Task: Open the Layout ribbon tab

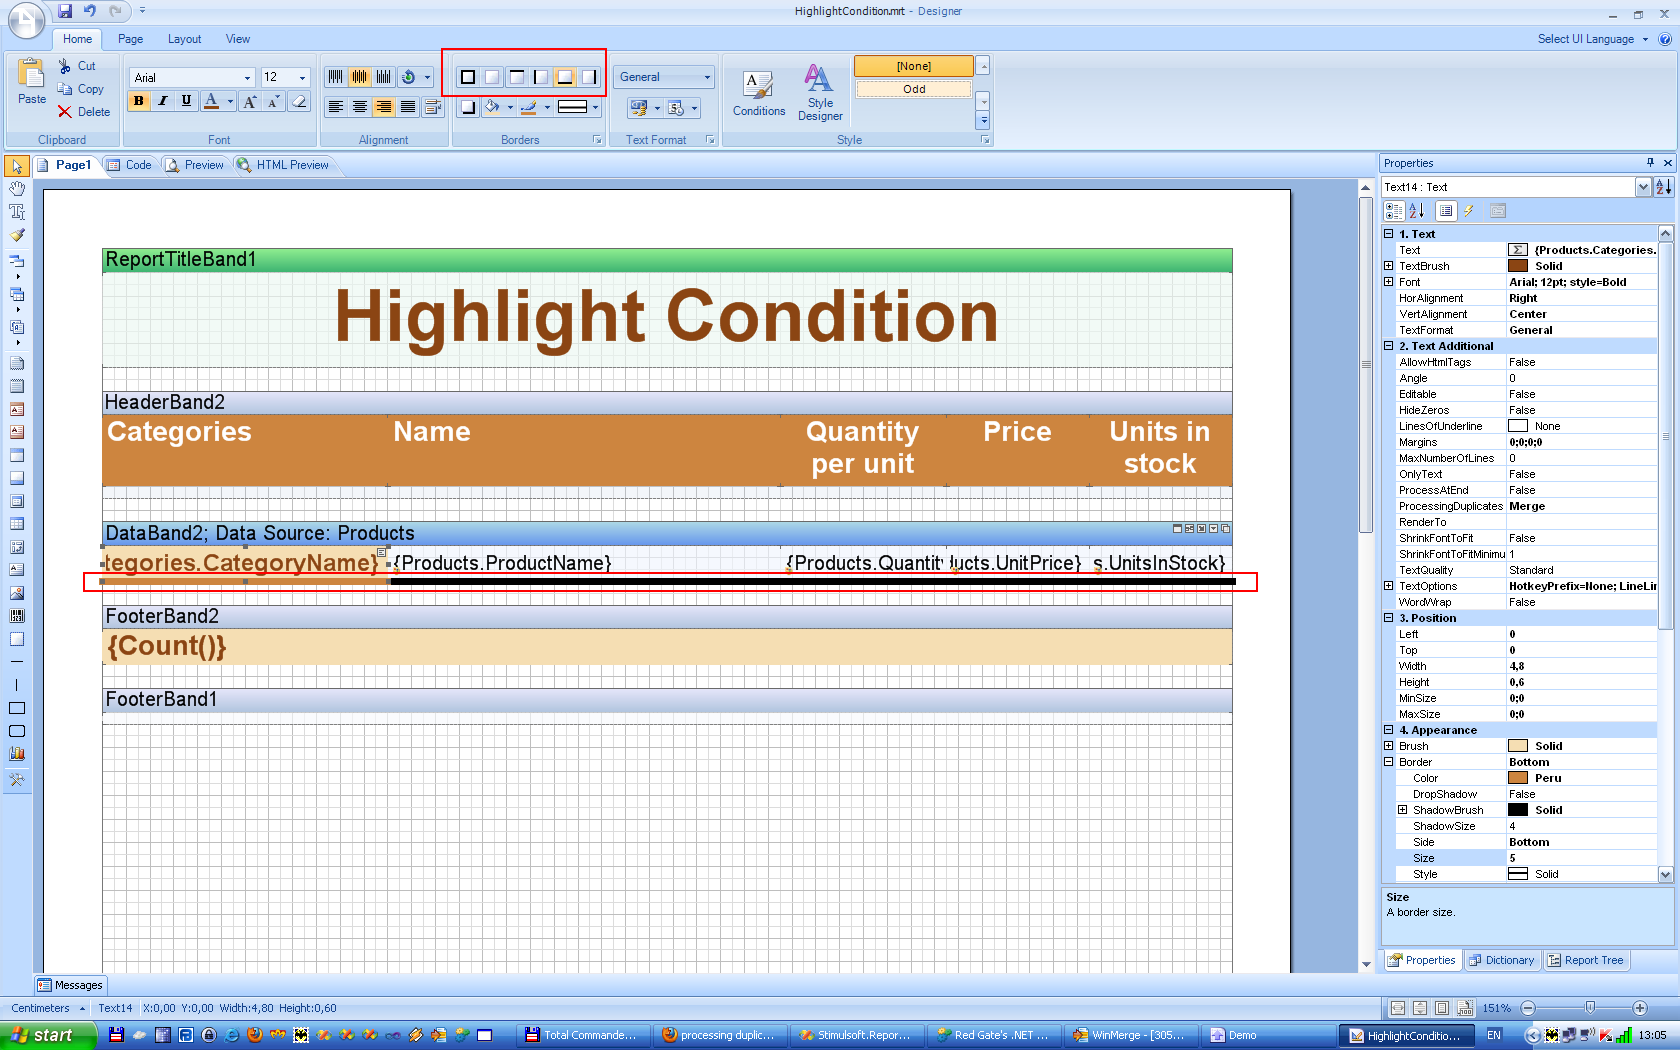Action: (x=184, y=39)
